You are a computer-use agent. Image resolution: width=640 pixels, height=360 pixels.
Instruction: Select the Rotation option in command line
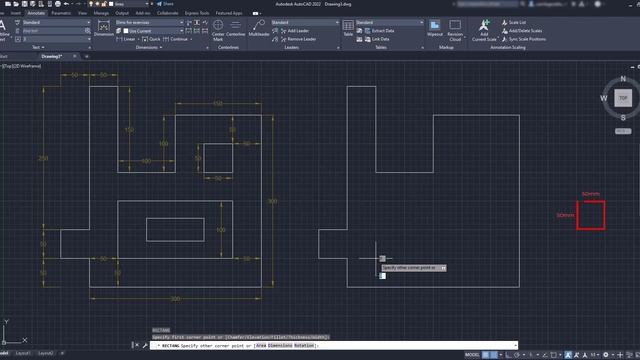[304, 345]
